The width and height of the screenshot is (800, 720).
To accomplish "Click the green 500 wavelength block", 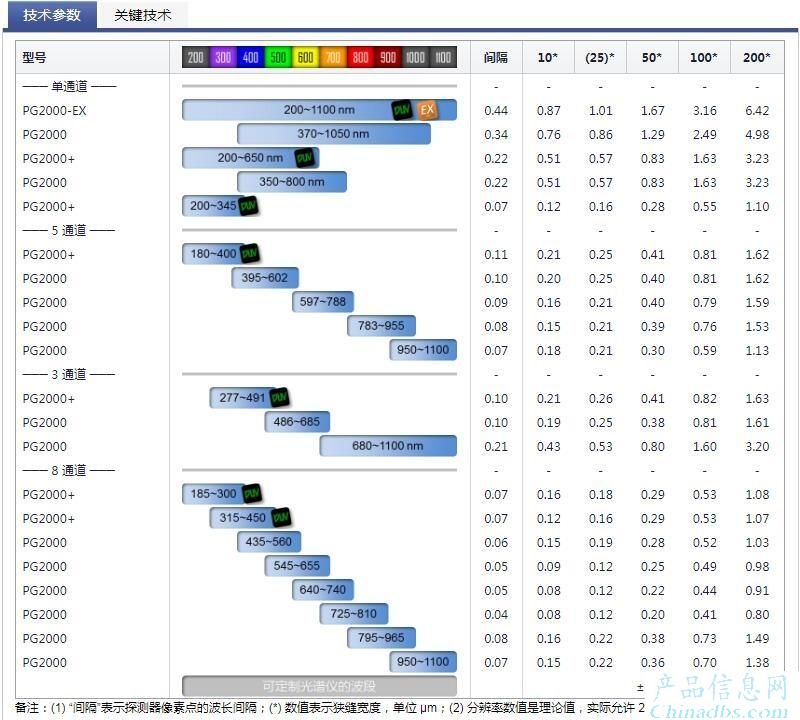I will click(278, 57).
